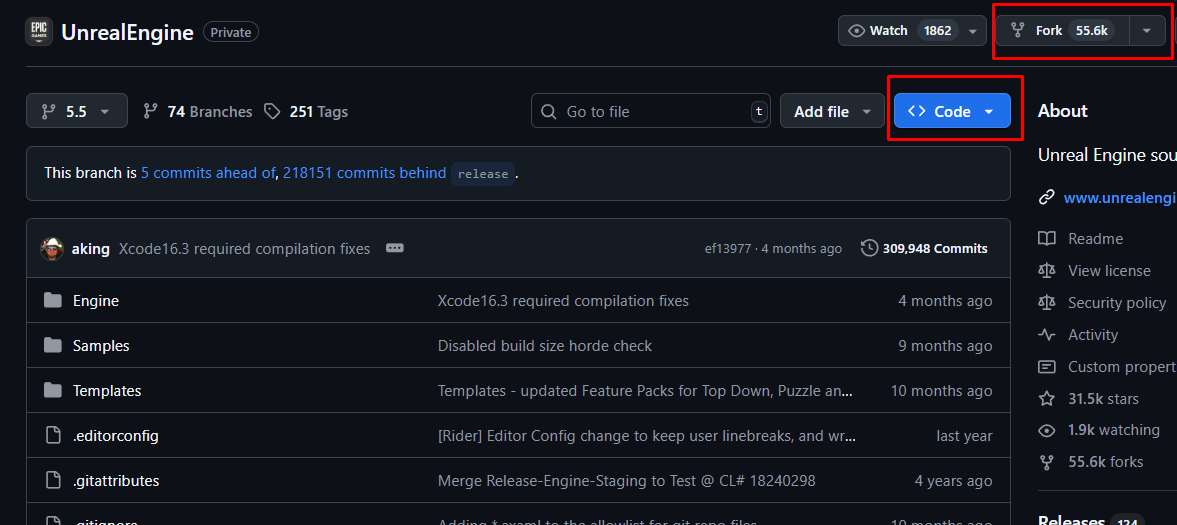Viewport: 1177px width, 525px height.
Task: Click the release branch label
Action: 483,173
